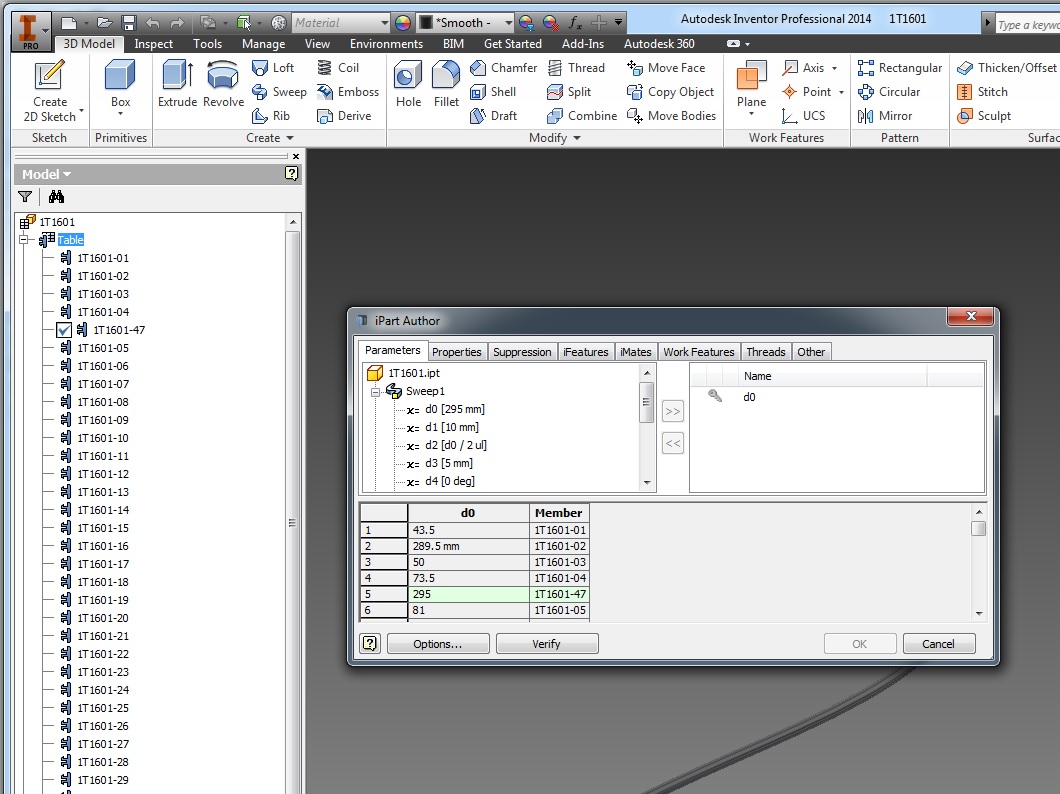Click the iPart table vertical scrollbar
Screen dimensions: 1060x794
978,562
